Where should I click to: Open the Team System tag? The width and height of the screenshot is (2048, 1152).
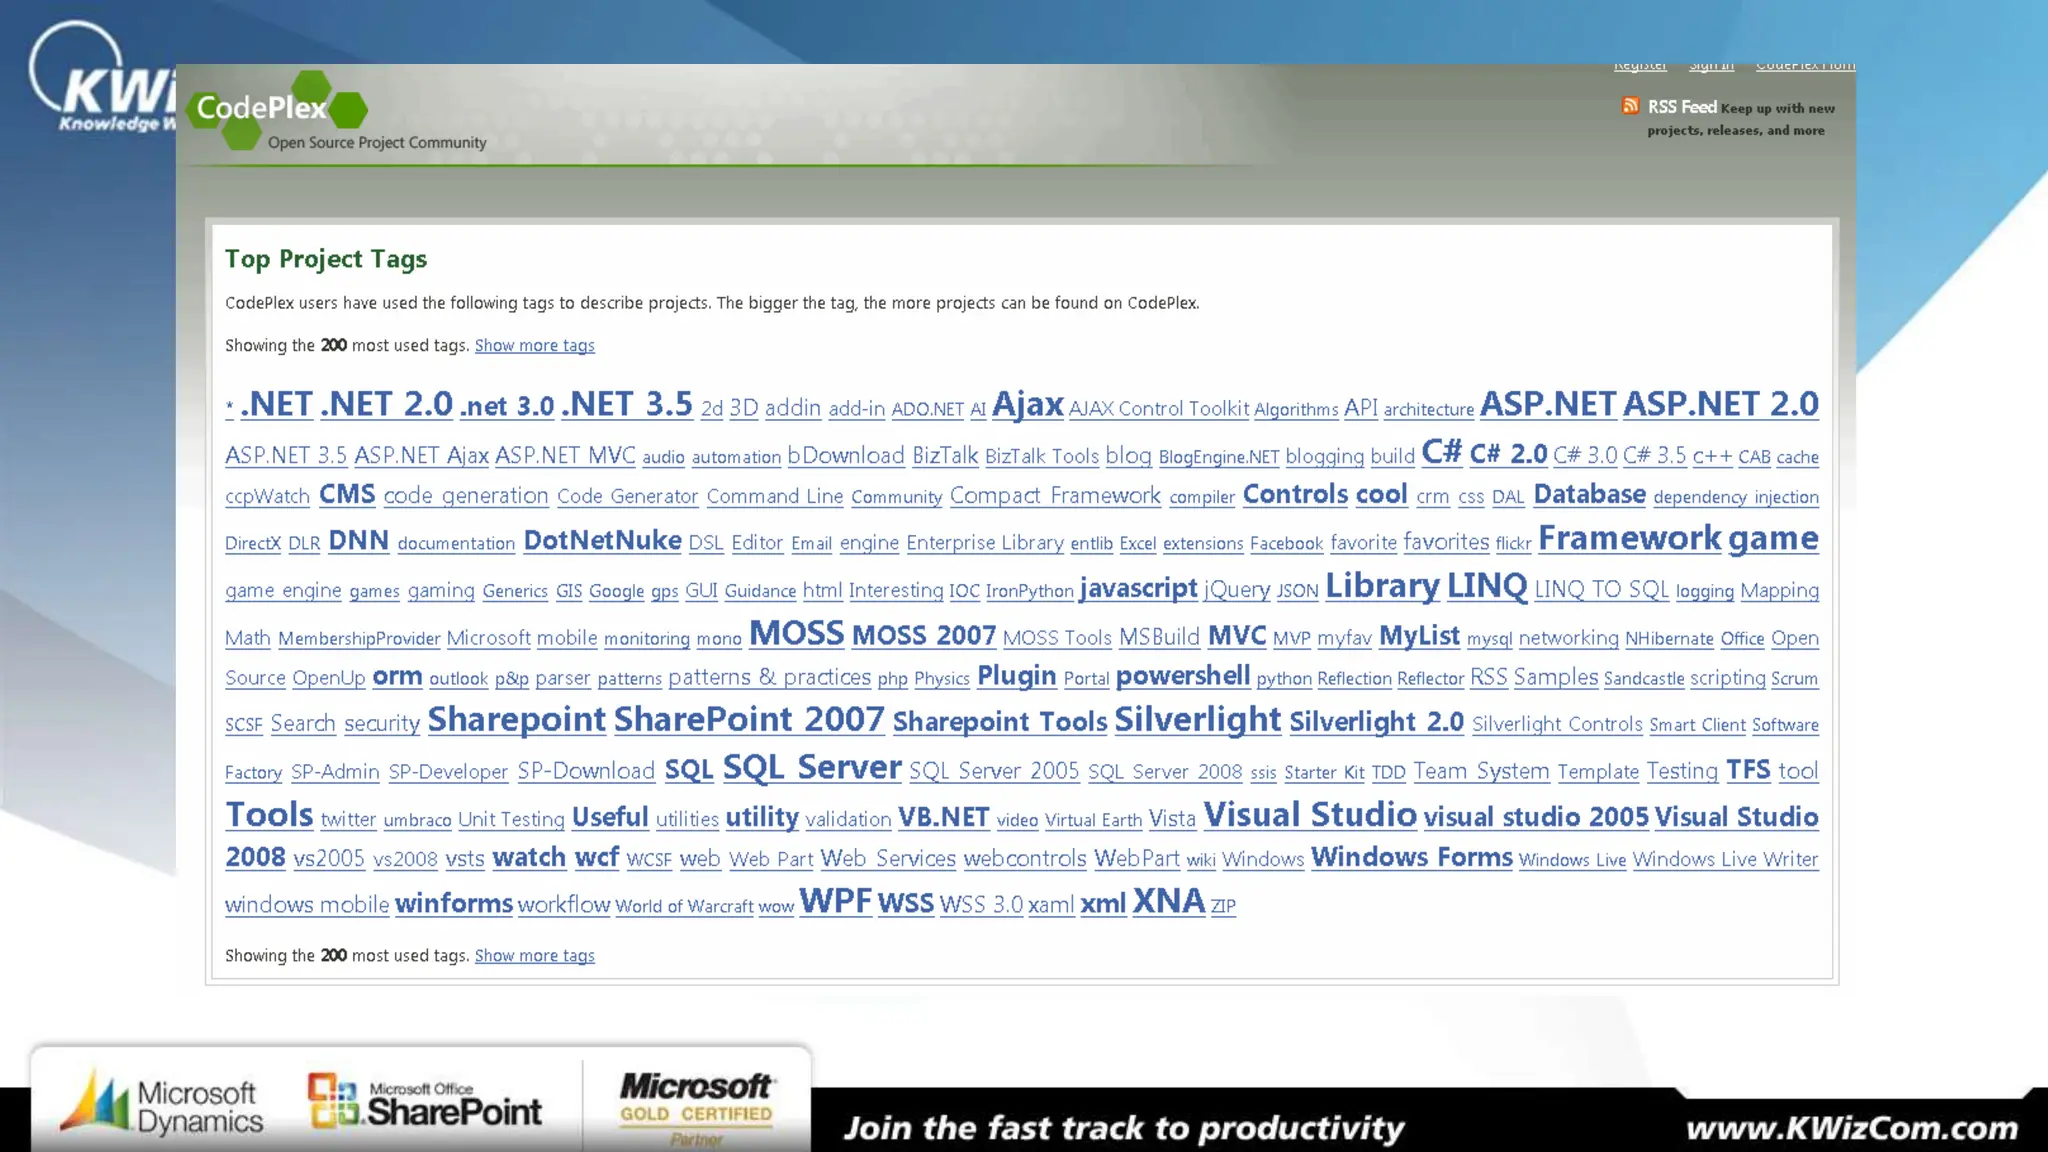[x=1481, y=772]
